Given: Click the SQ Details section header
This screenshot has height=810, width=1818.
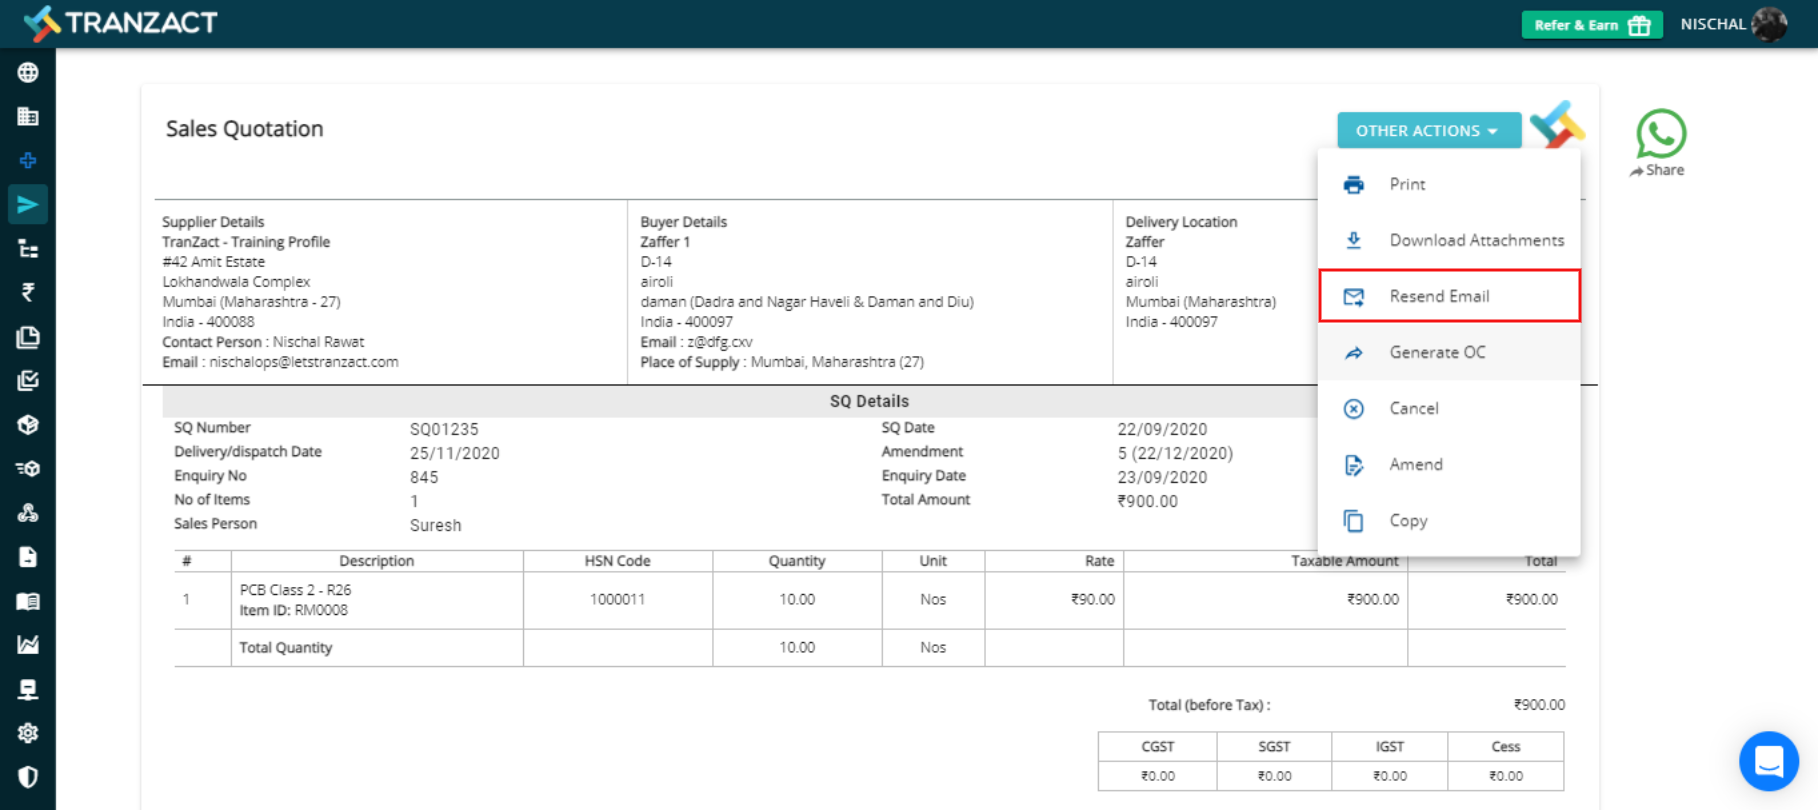Looking at the screenshot, I should point(869,401).
